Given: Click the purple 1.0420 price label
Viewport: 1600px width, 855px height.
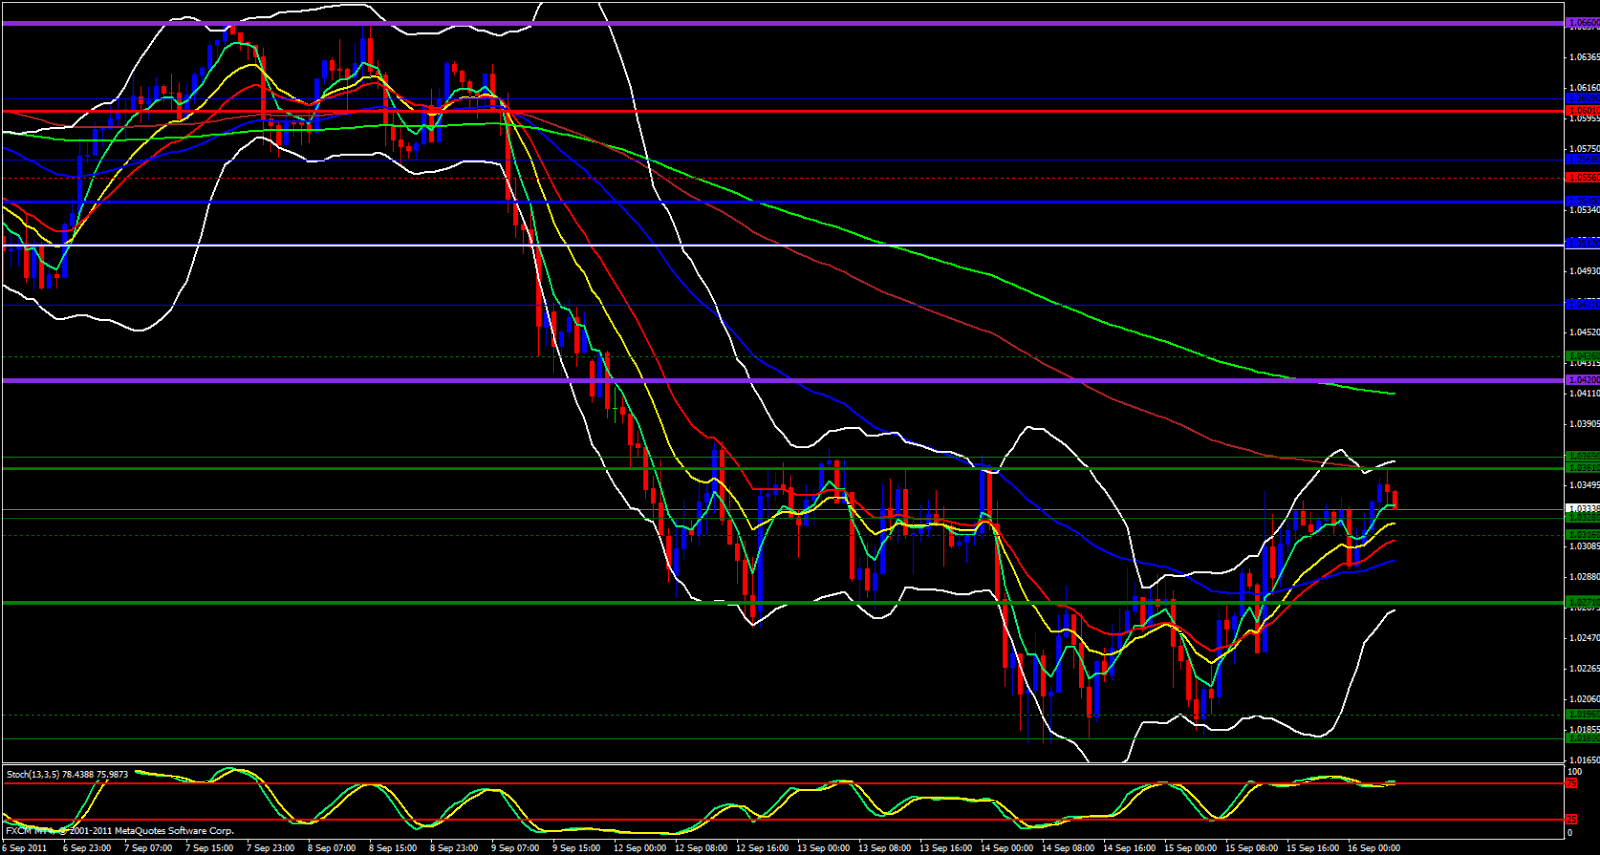Looking at the screenshot, I should 1581,380.
